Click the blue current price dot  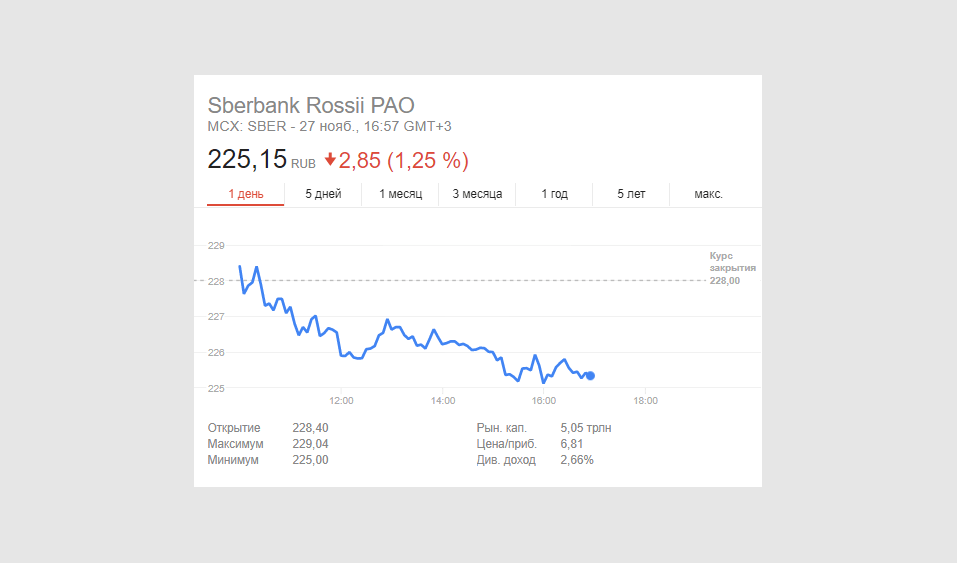pyautogui.click(x=591, y=376)
